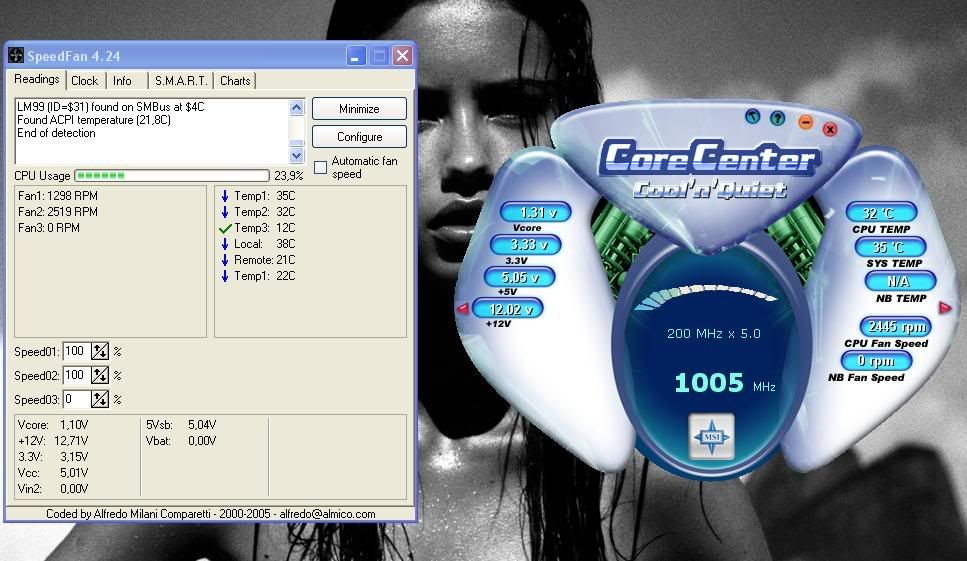967x561 pixels.
Task: Click the NB TEMP N/A readout
Action: pos(900,281)
